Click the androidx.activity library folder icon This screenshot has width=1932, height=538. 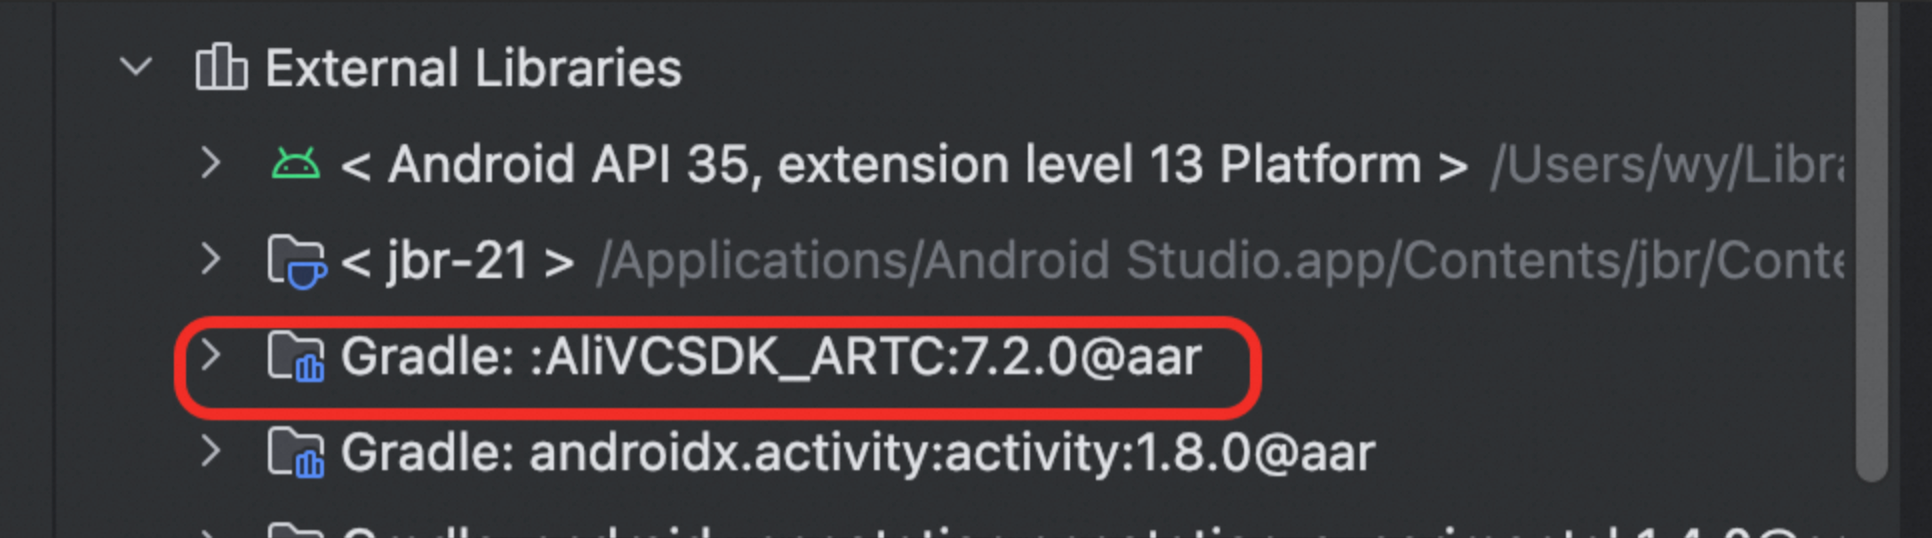pos(296,453)
